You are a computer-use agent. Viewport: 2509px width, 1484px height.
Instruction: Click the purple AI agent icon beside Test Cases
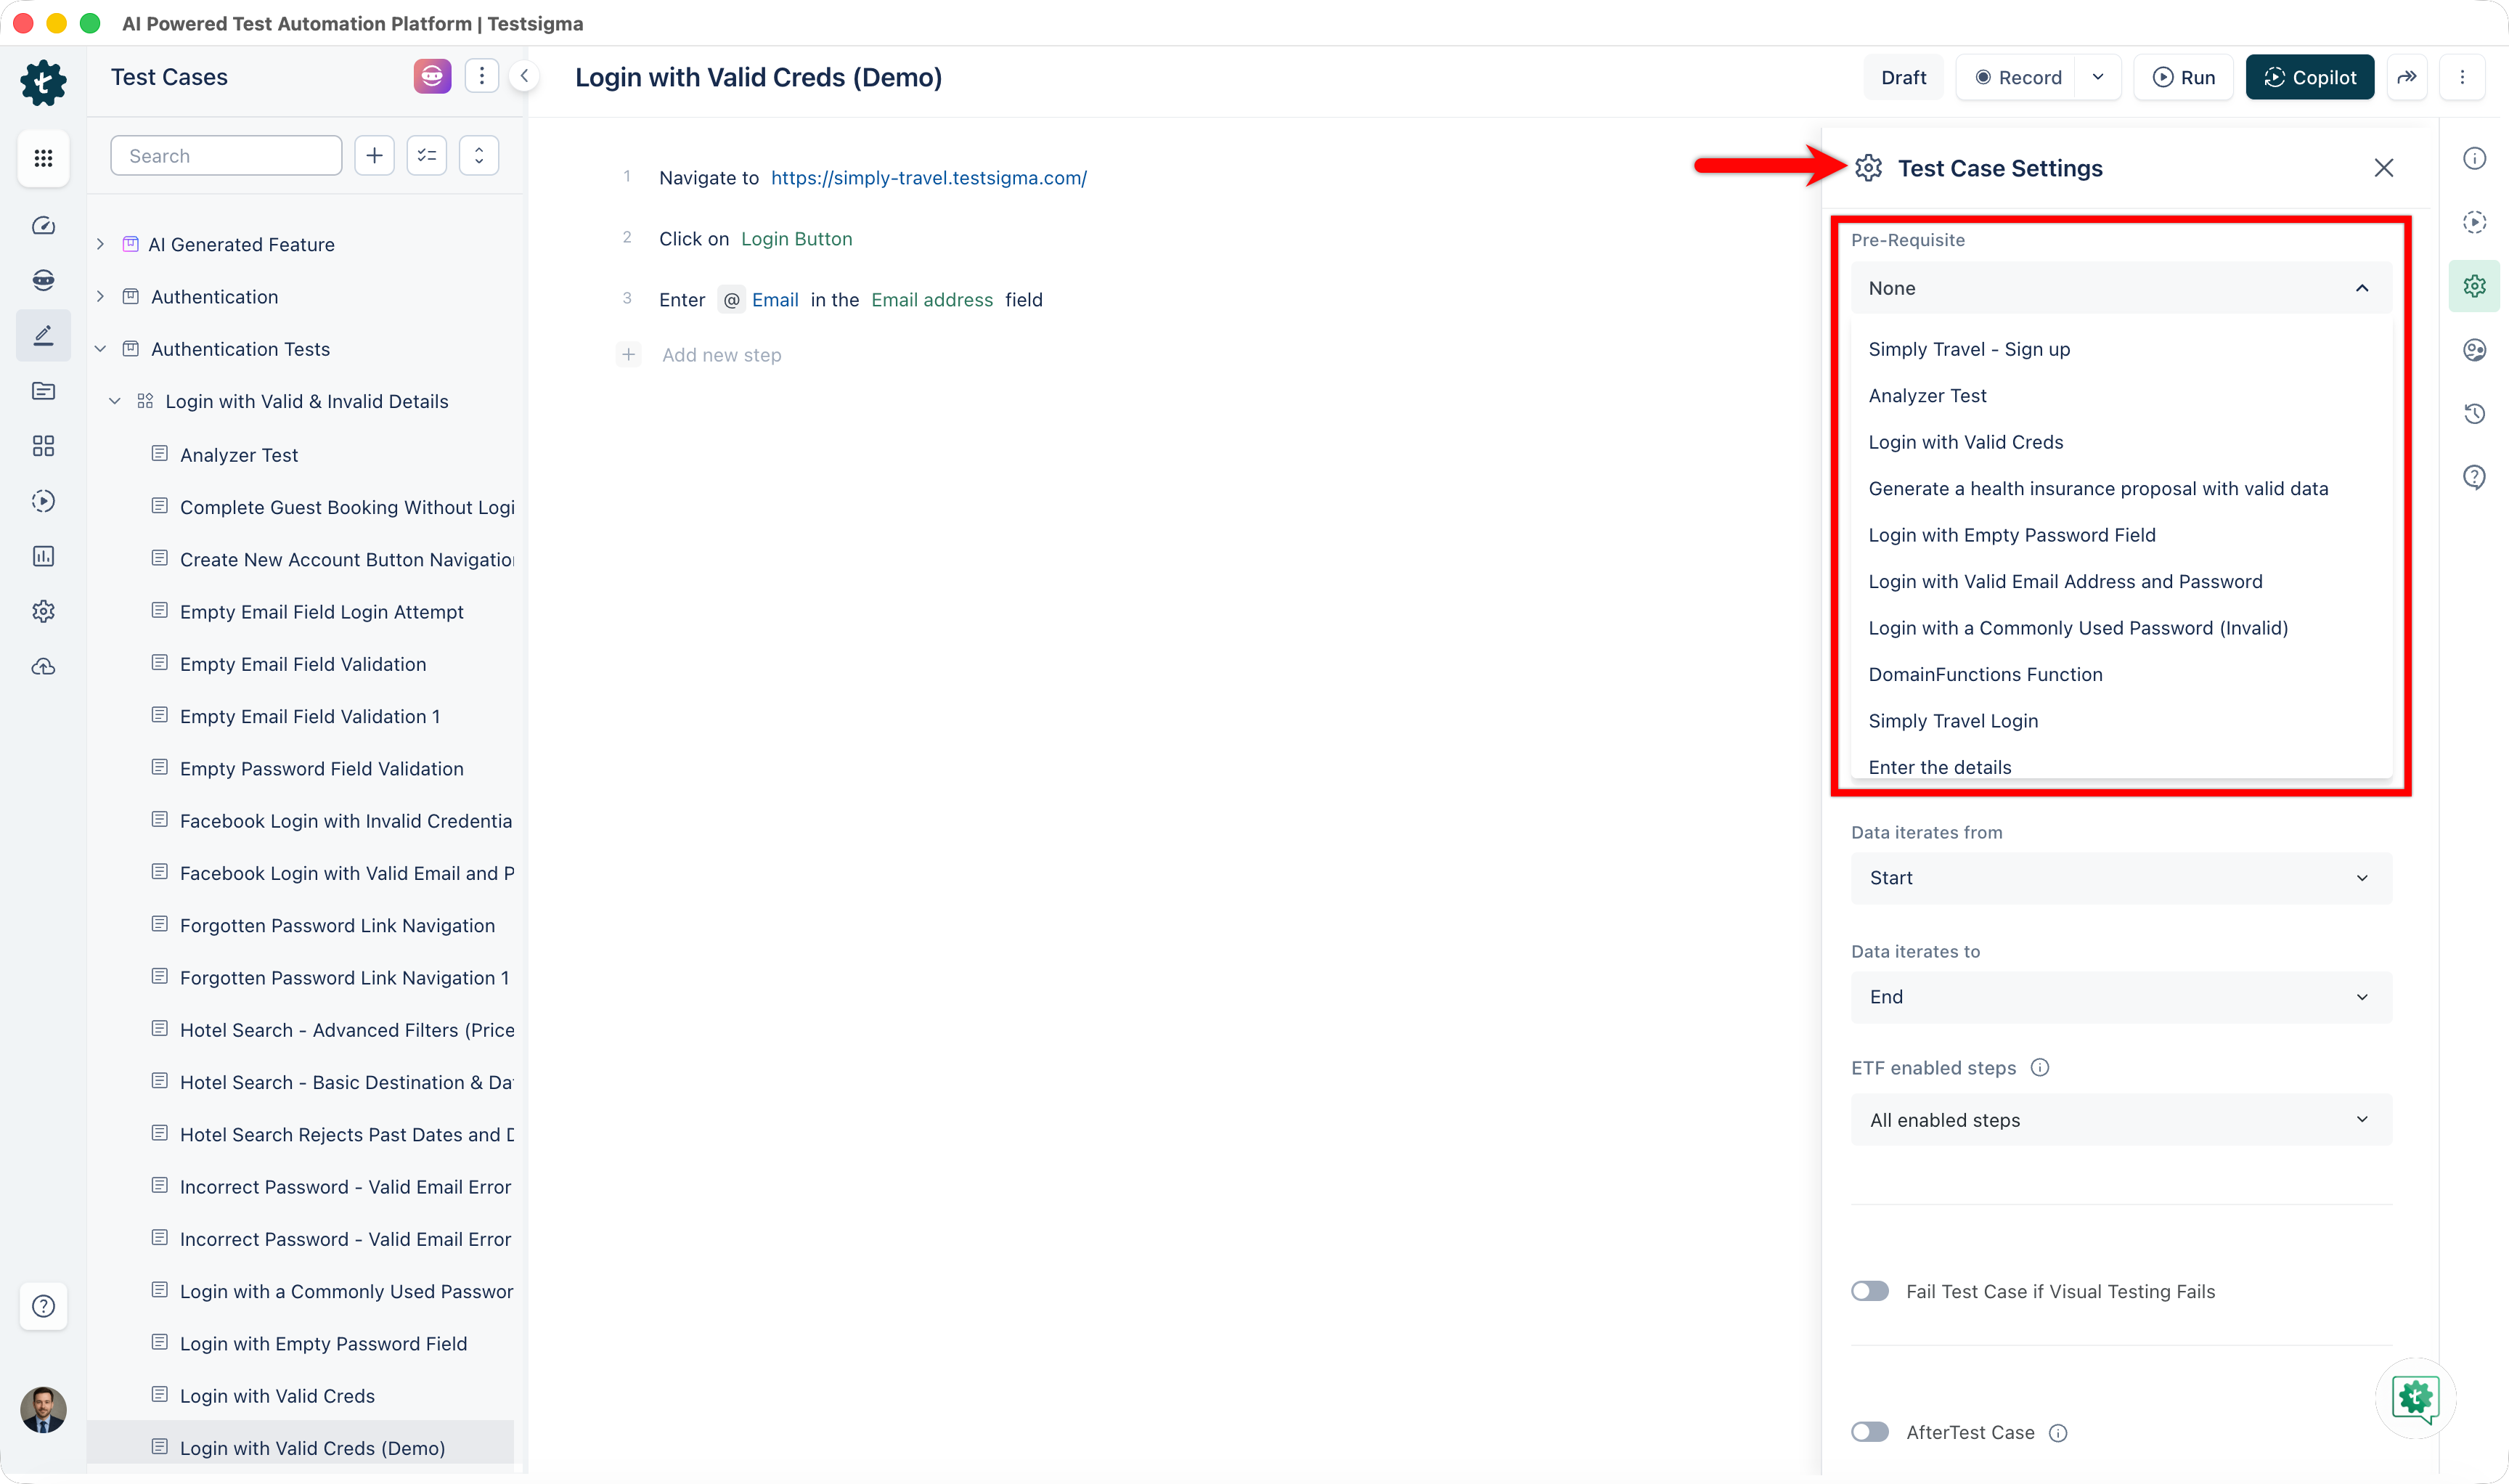432,76
